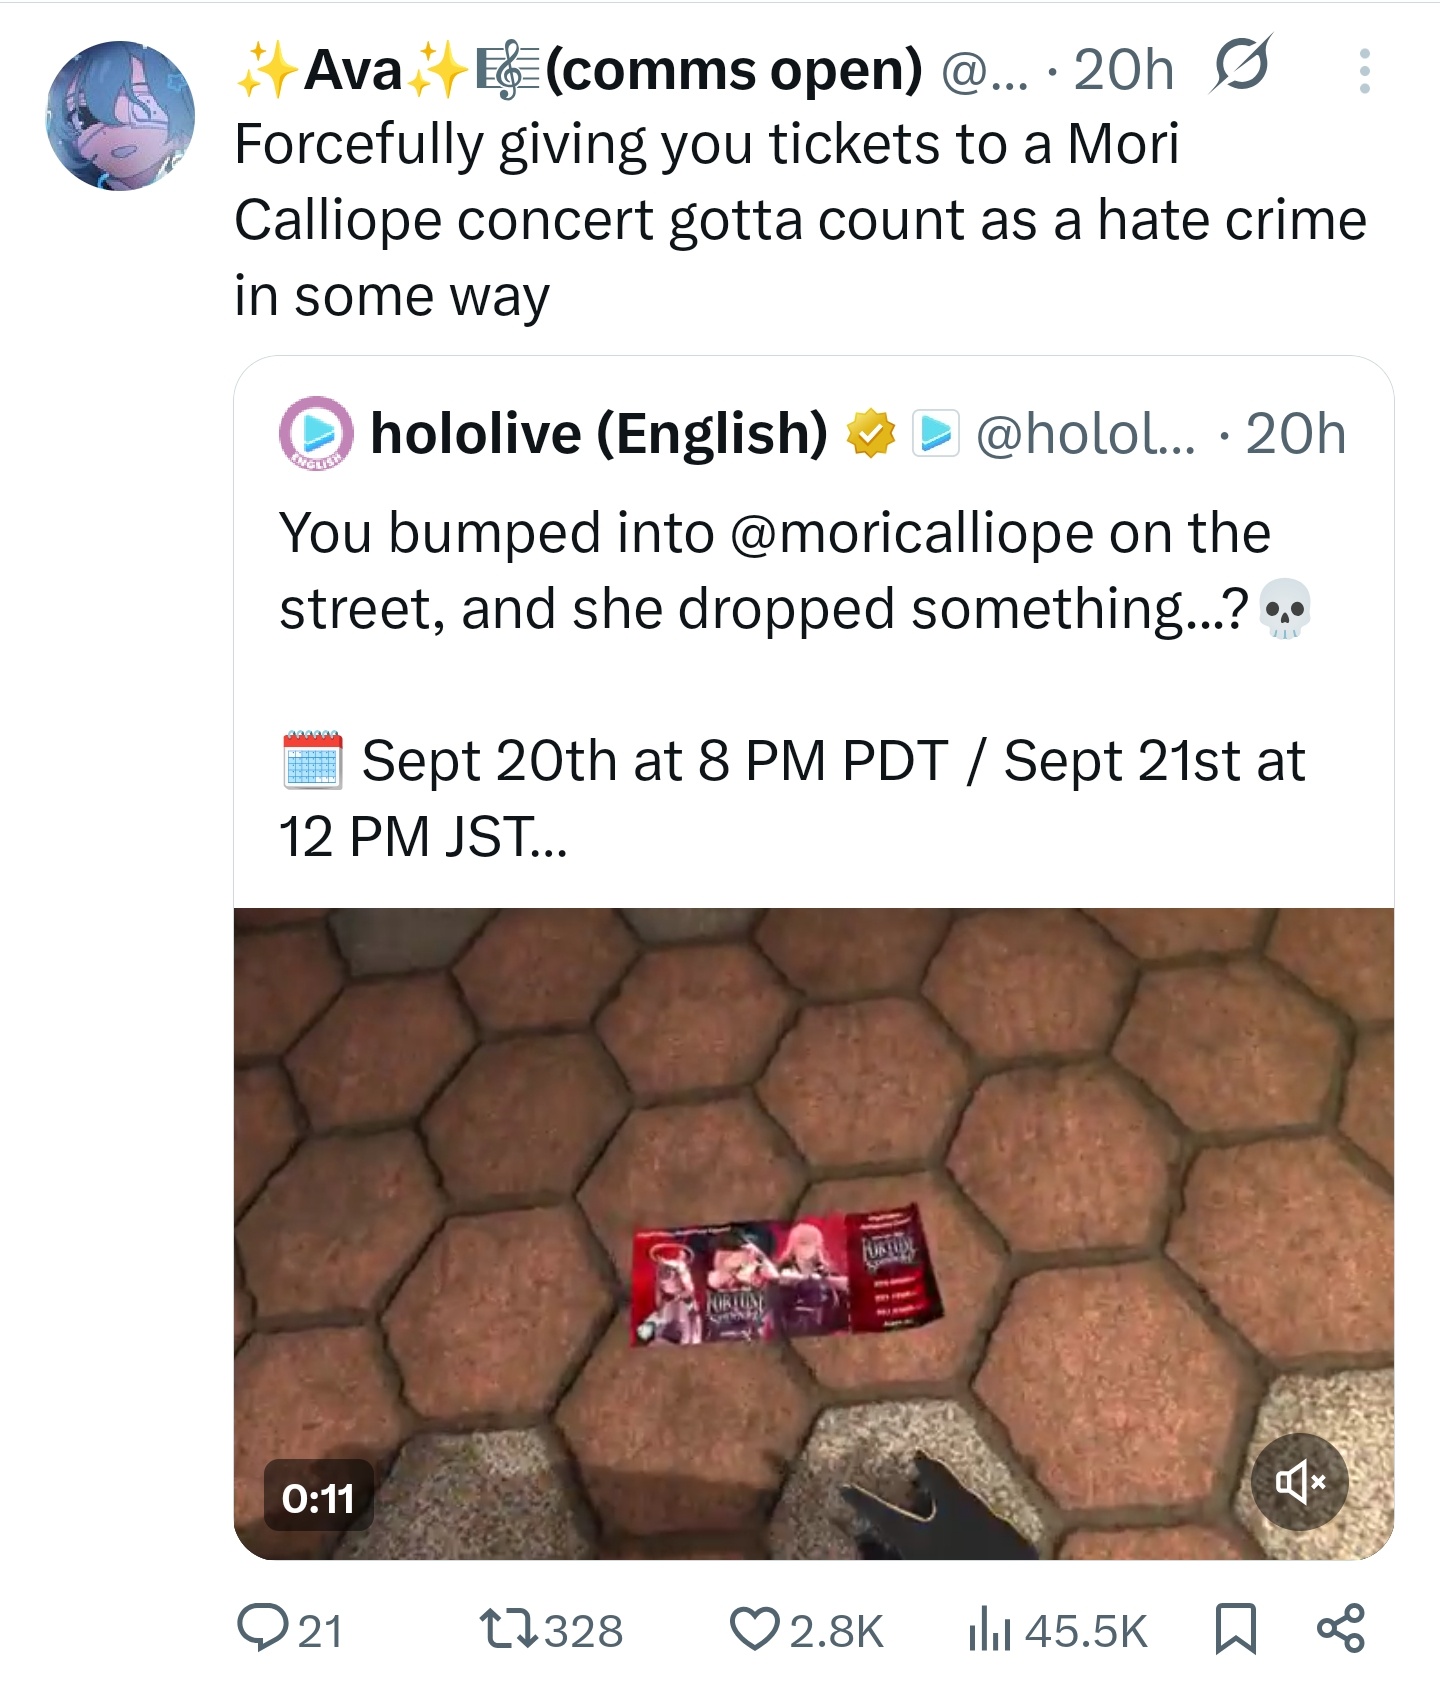Viewport: 1440px width, 1686px height.
Task: Open the quoted post's @holol... handle
Action: click(1085, 434)
